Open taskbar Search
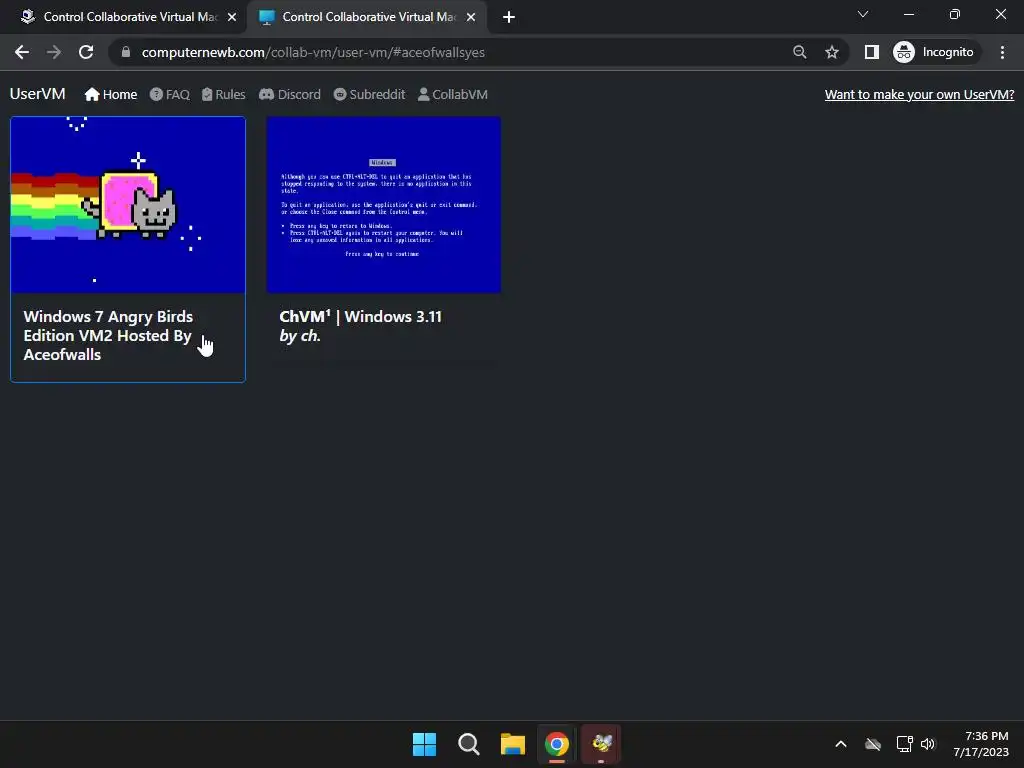Screen dimensions: 1024x768 pos(469,744)
